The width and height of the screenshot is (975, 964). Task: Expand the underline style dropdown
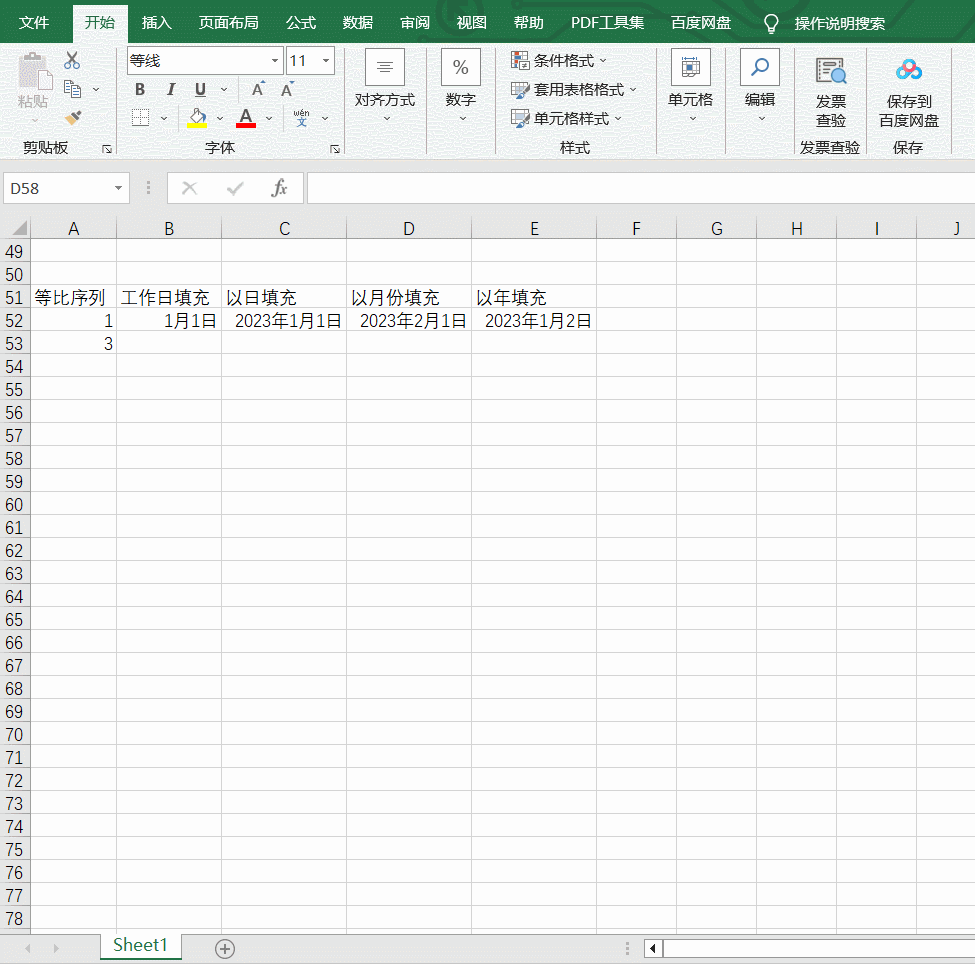(224, 90)
